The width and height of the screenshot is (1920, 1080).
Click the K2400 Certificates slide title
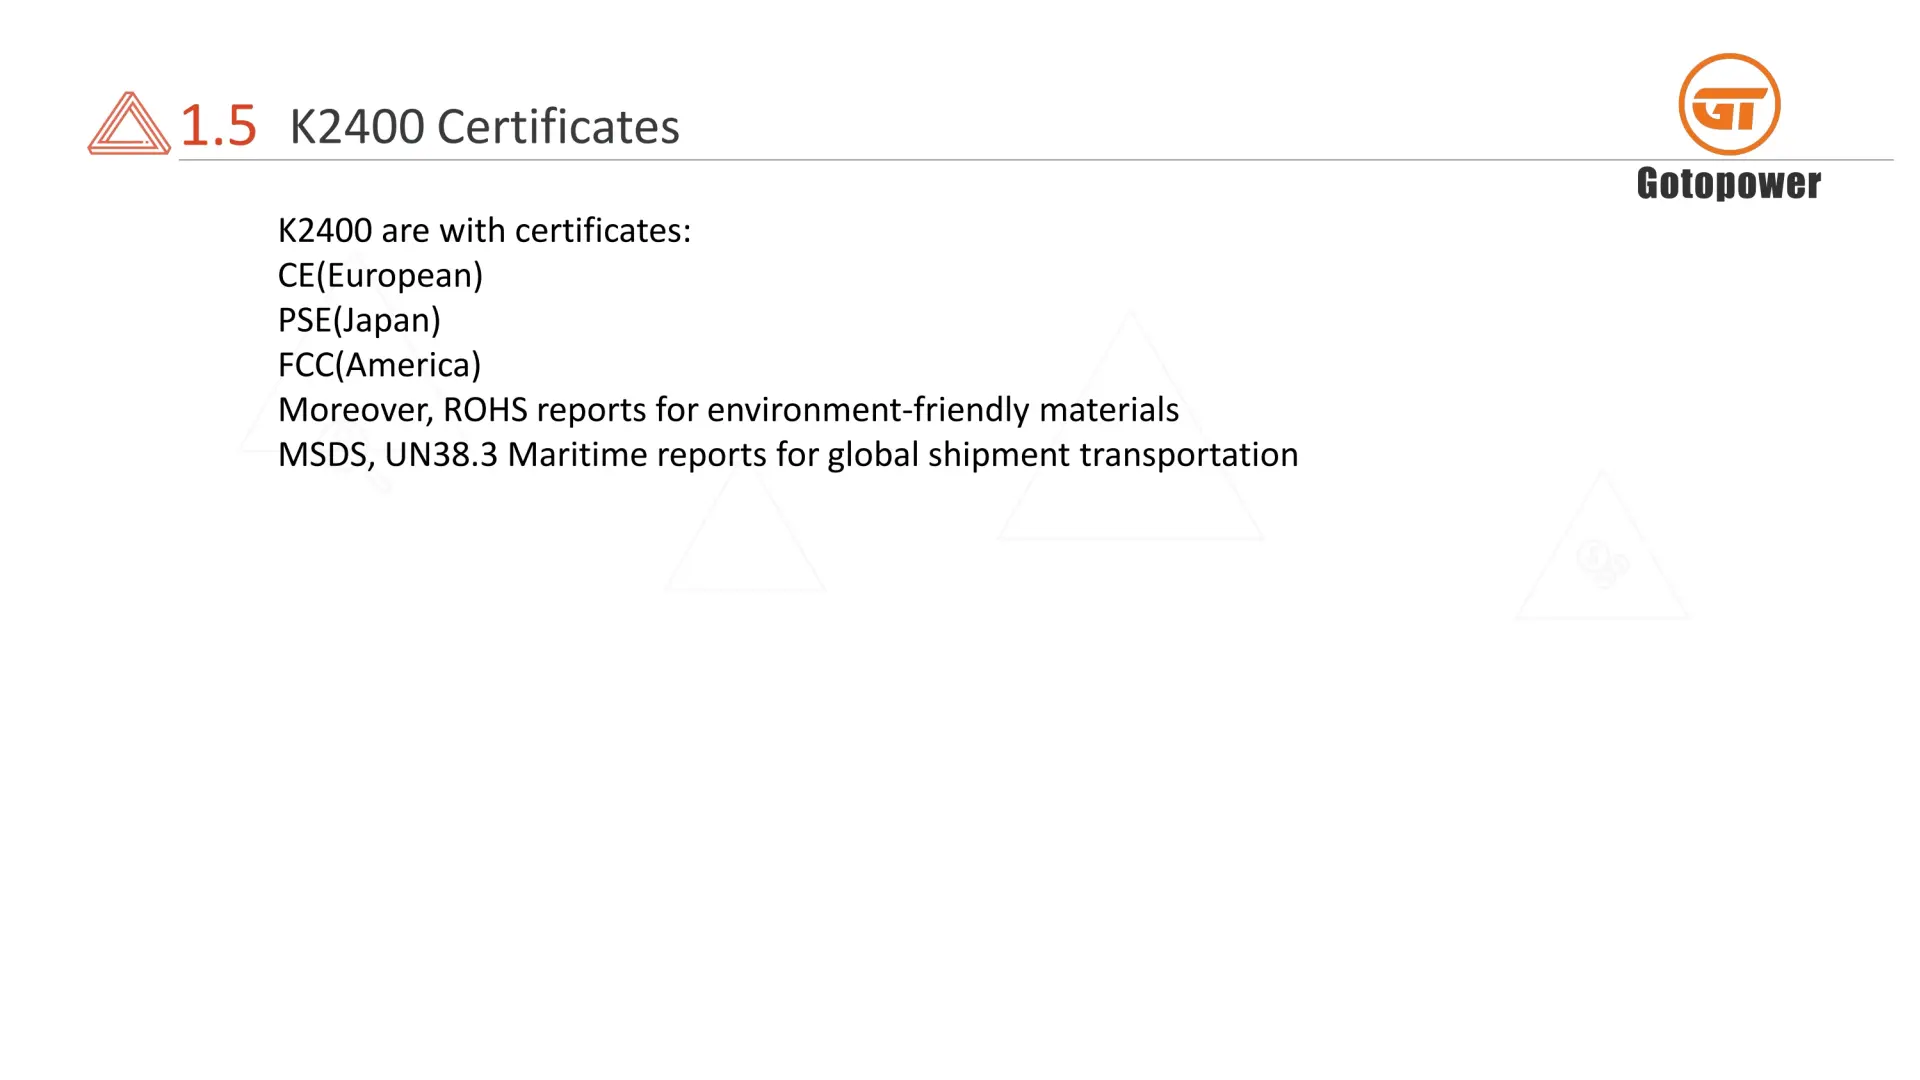(484, 127)
